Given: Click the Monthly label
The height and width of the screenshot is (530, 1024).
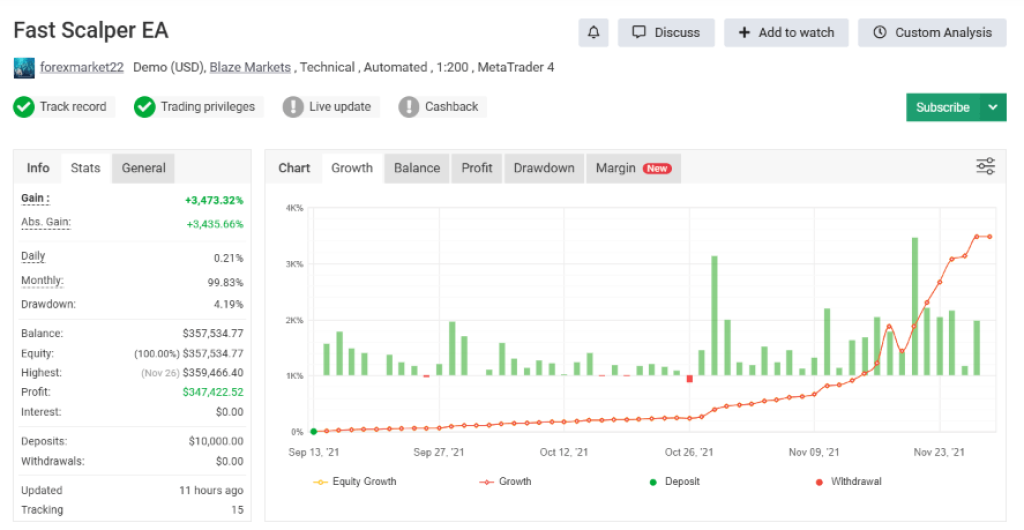Looking at the screenshot, I should (42, 281).
